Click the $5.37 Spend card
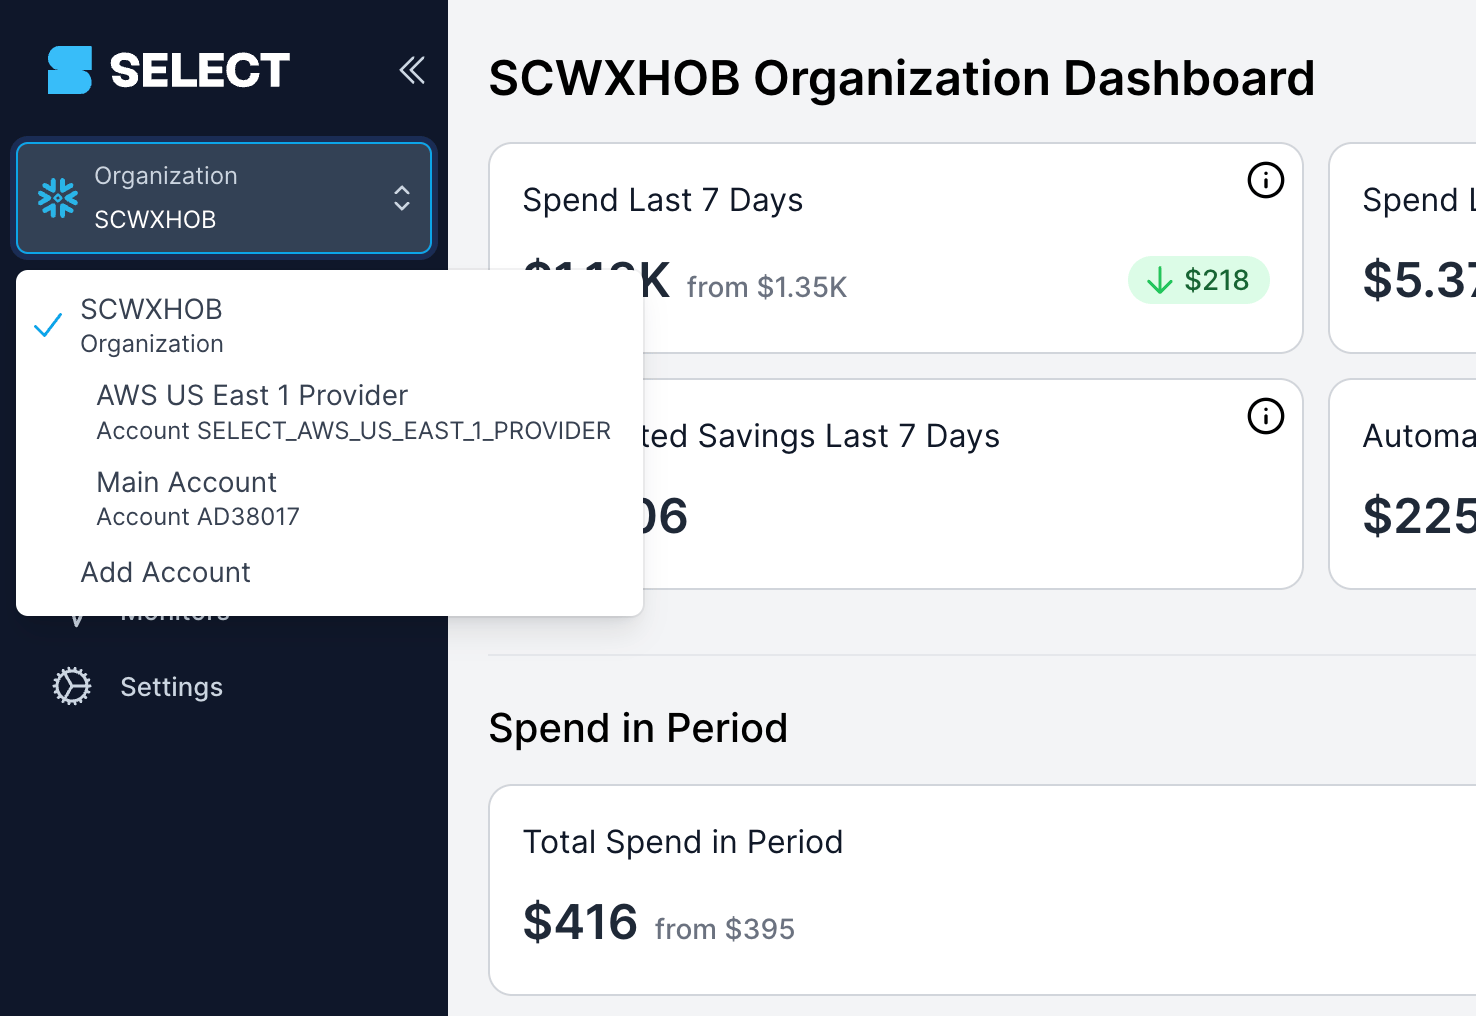The image size is (1476, 1016). pos(1402,248)
